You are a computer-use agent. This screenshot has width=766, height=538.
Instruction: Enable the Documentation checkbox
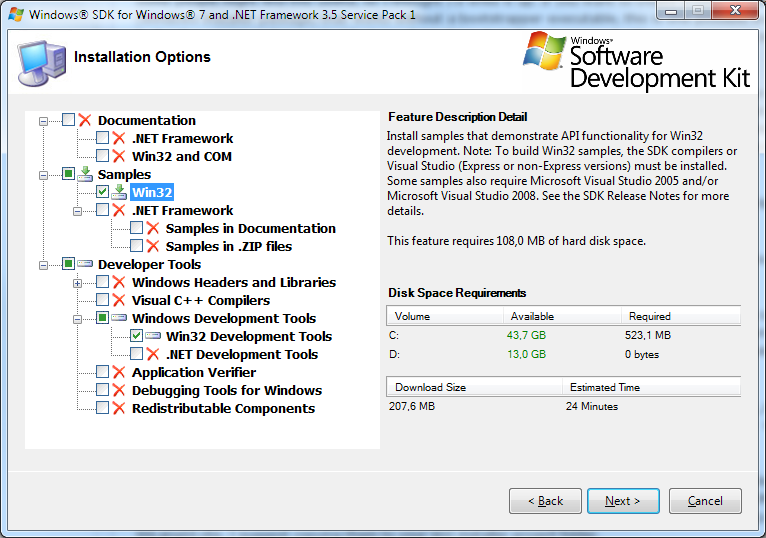pyautogui.click(x=68, y=120)
